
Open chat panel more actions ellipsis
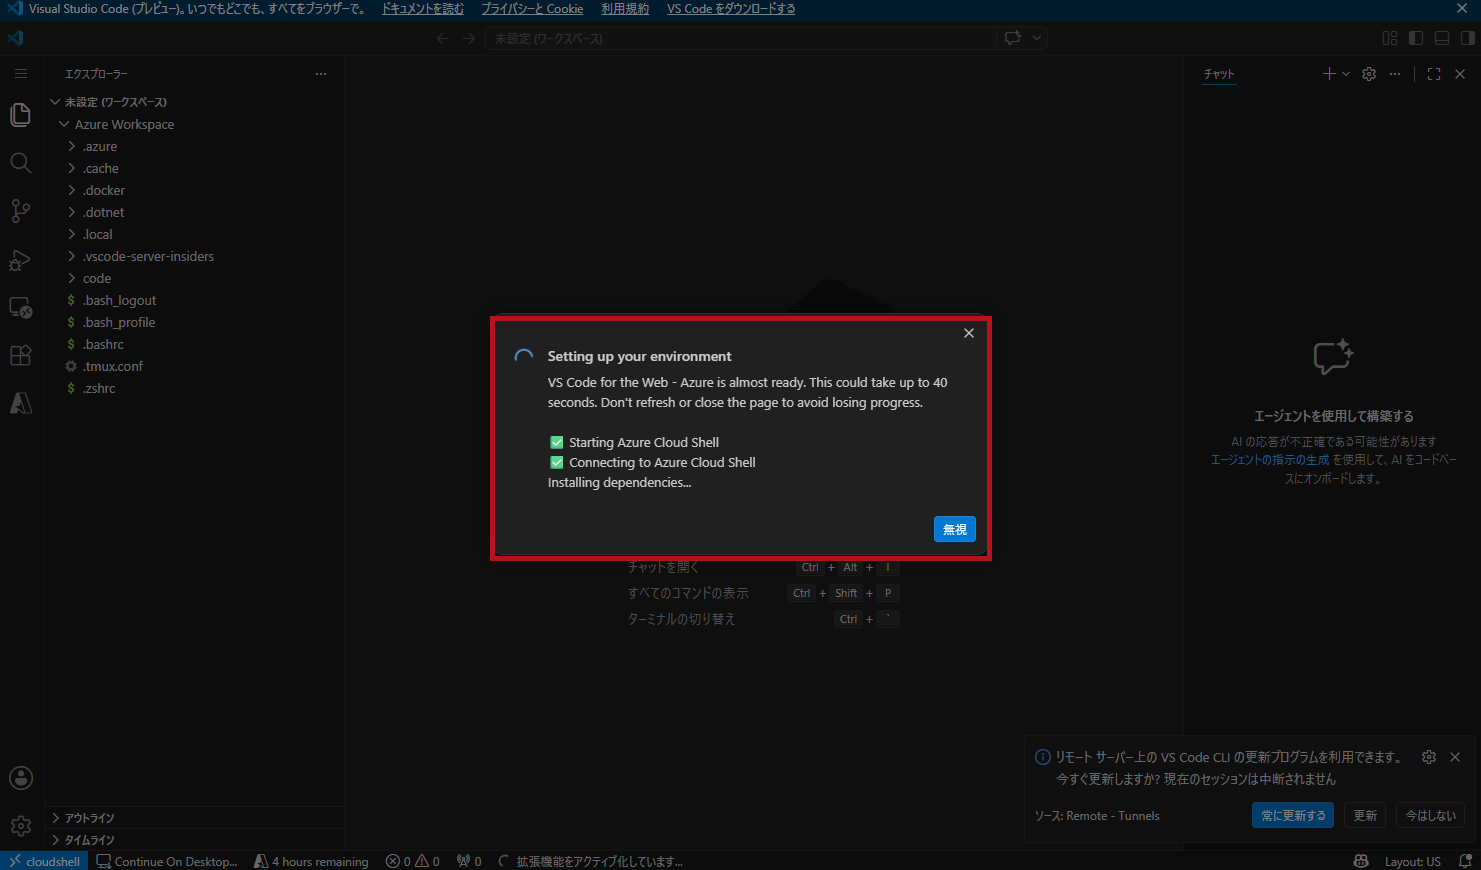click(x=1395, y=74)
